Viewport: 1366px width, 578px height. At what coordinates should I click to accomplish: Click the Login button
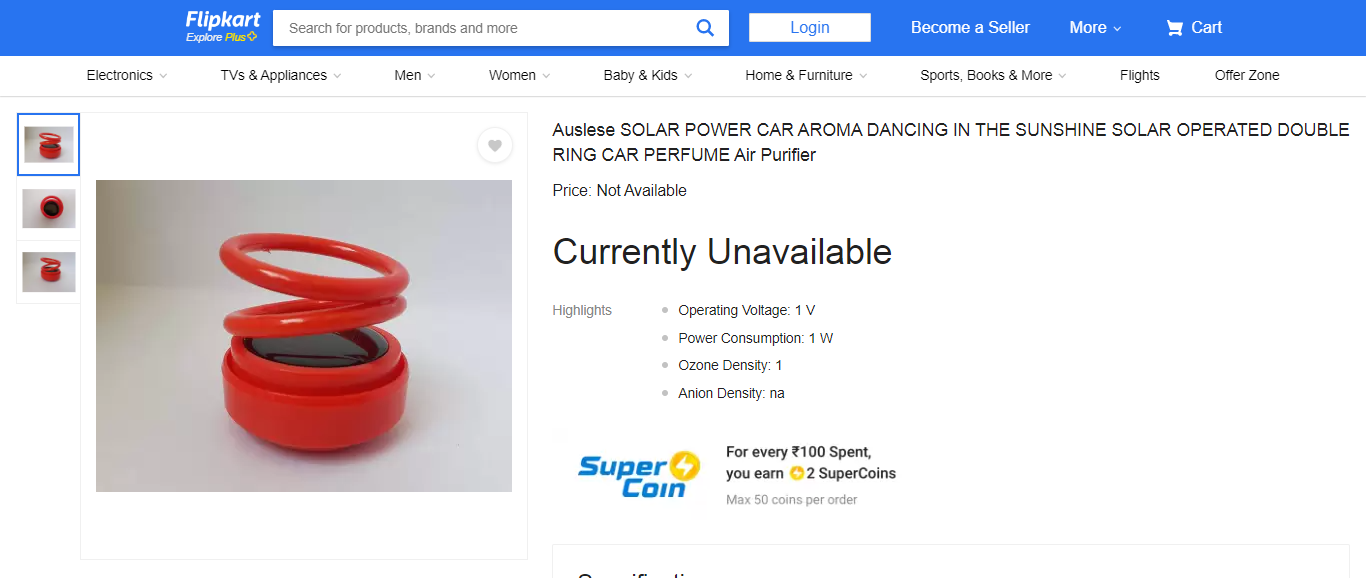point(809,28)
